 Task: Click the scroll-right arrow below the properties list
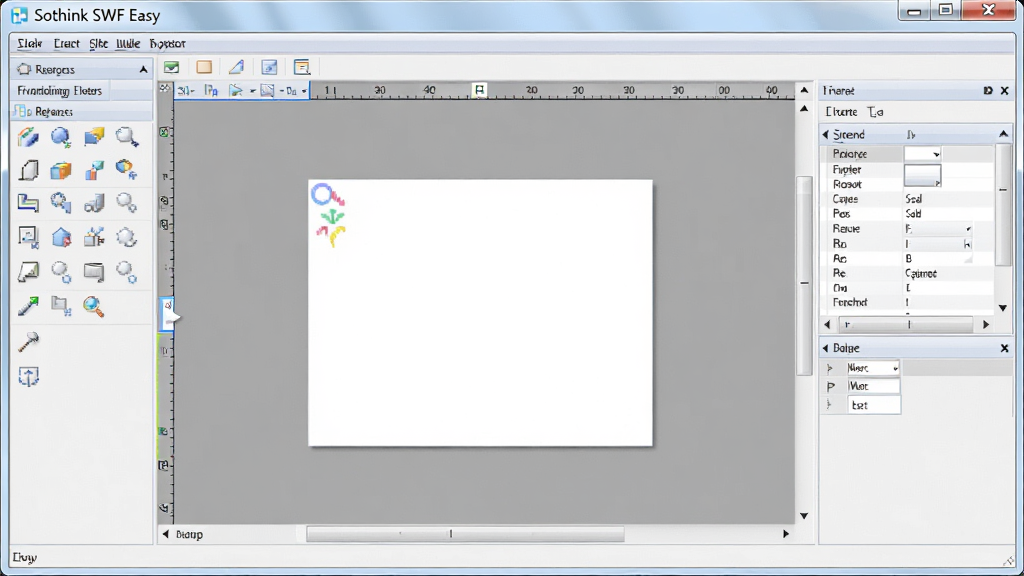click(x=986, y=325)
